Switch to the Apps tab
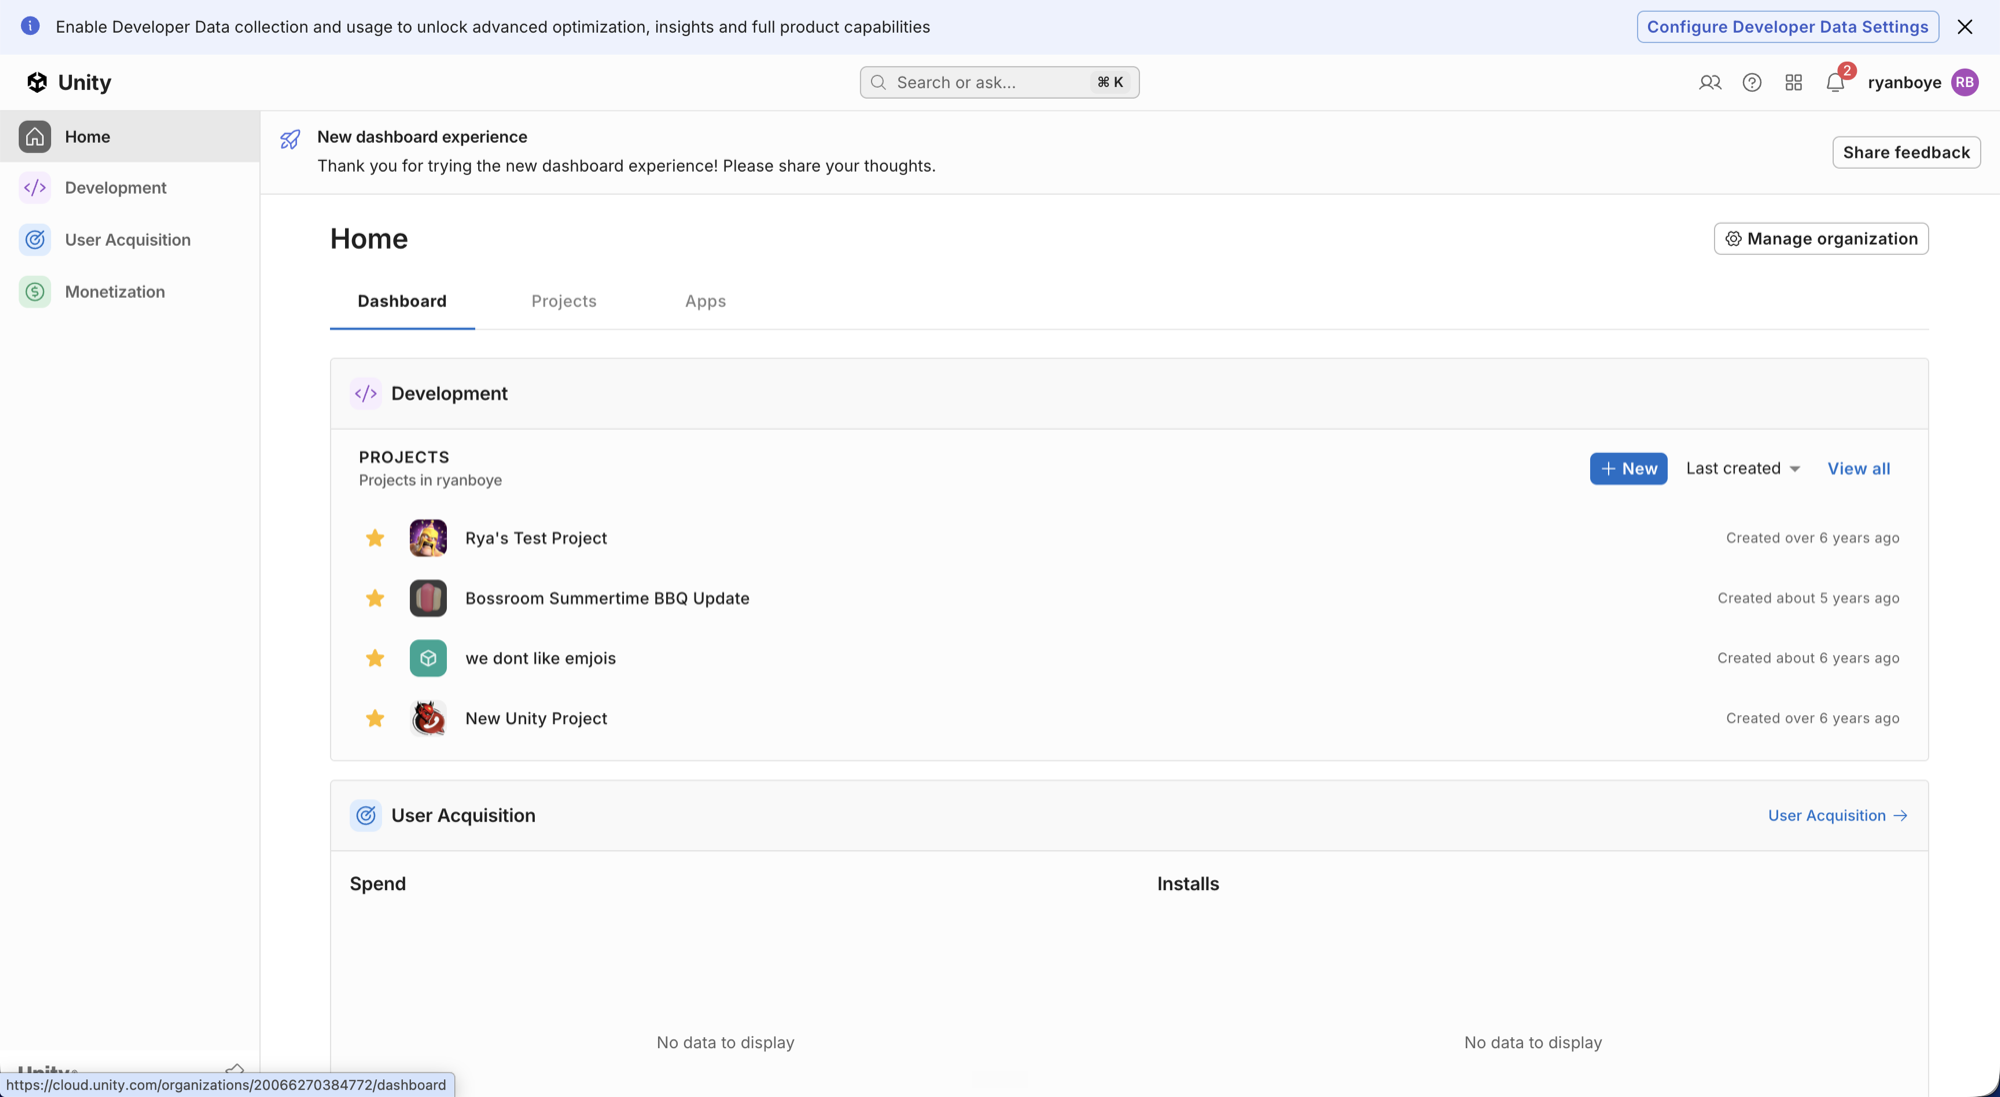Image resolution: width=2000 pixels, height=1097 pixels. point(705,301)
